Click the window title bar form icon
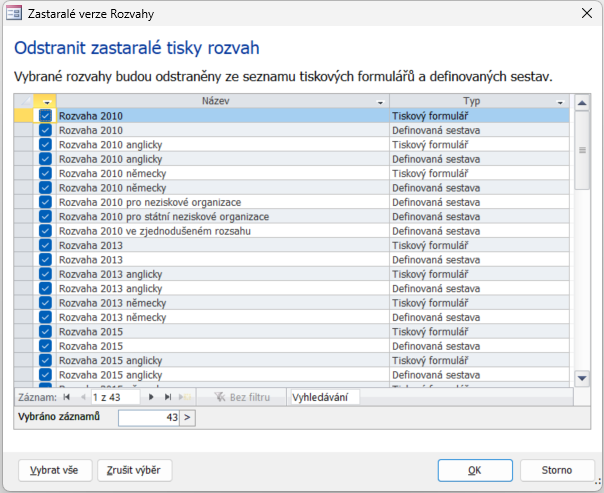 14,13
